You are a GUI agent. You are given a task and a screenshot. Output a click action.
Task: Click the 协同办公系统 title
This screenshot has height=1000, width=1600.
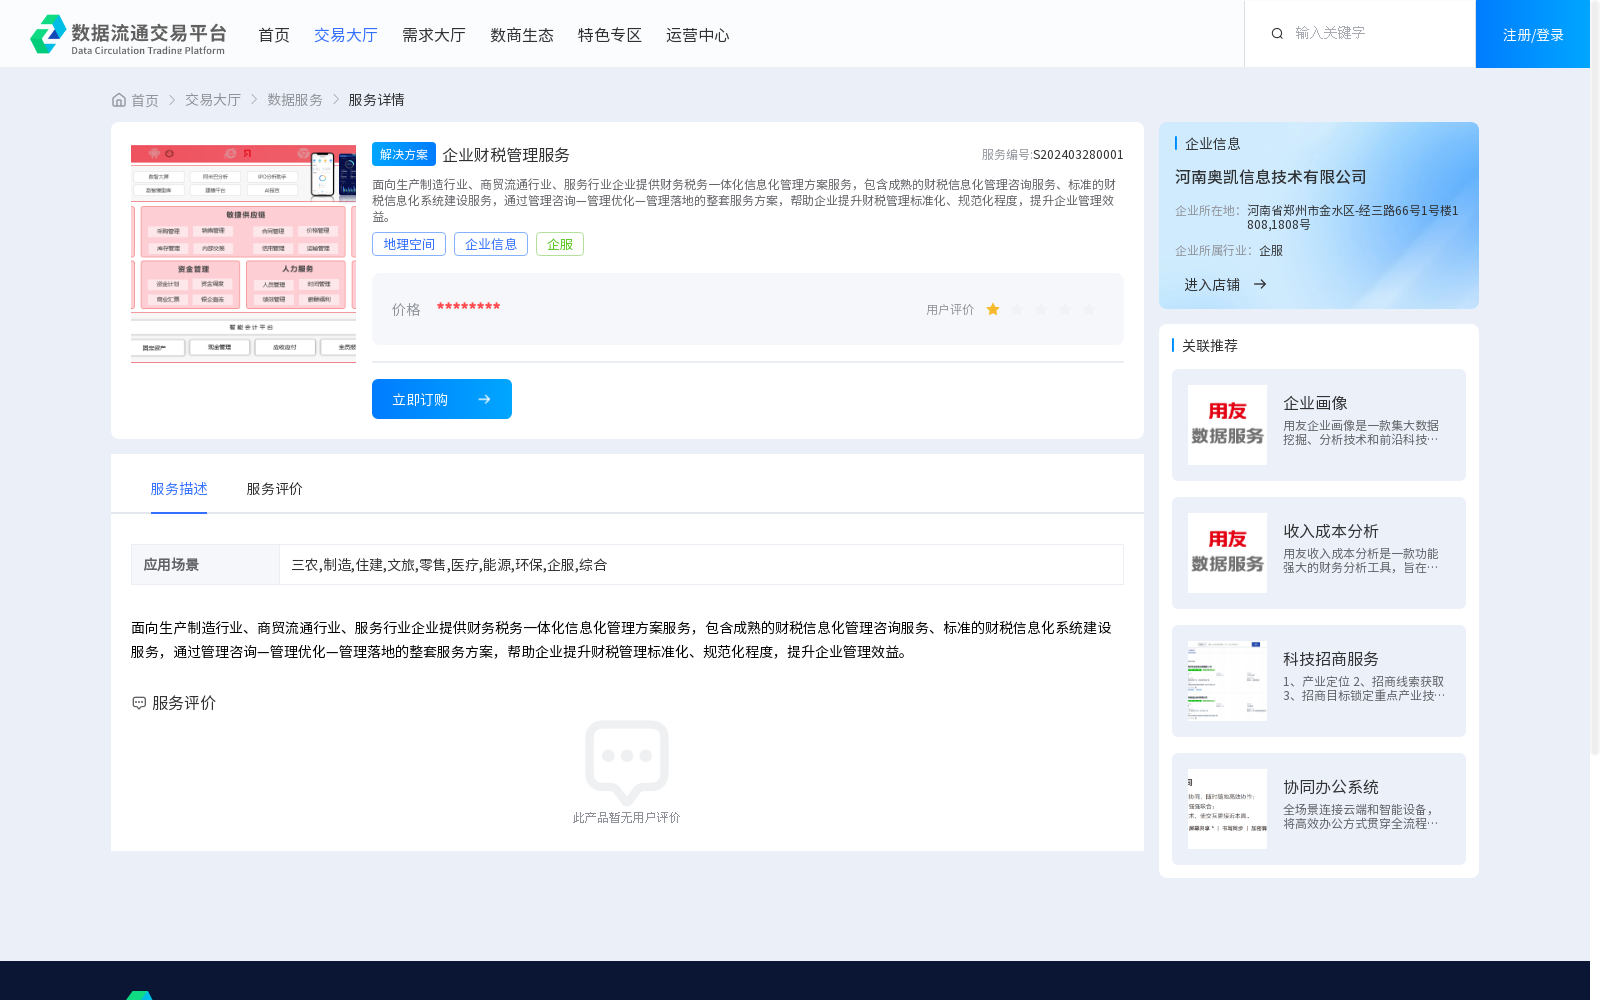tap(1331, 787)
